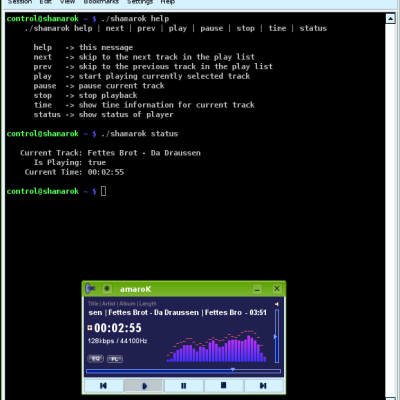Toggle the EQ equalizer button
Screen dimensions: 400x400
pyautogui.click(x=96, y=359)
